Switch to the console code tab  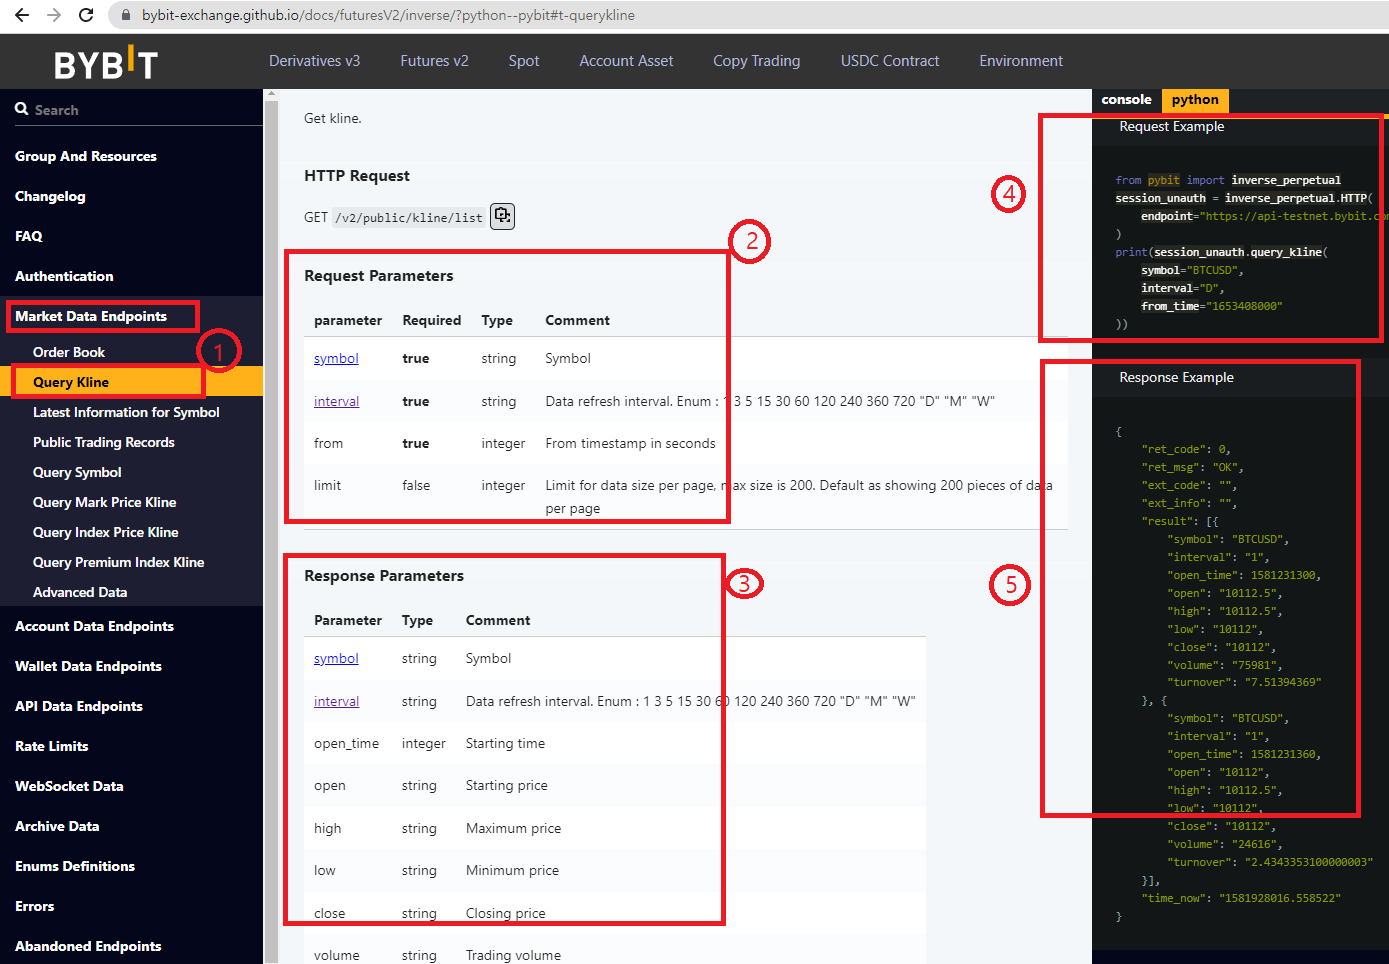[x=1126, y=100]
